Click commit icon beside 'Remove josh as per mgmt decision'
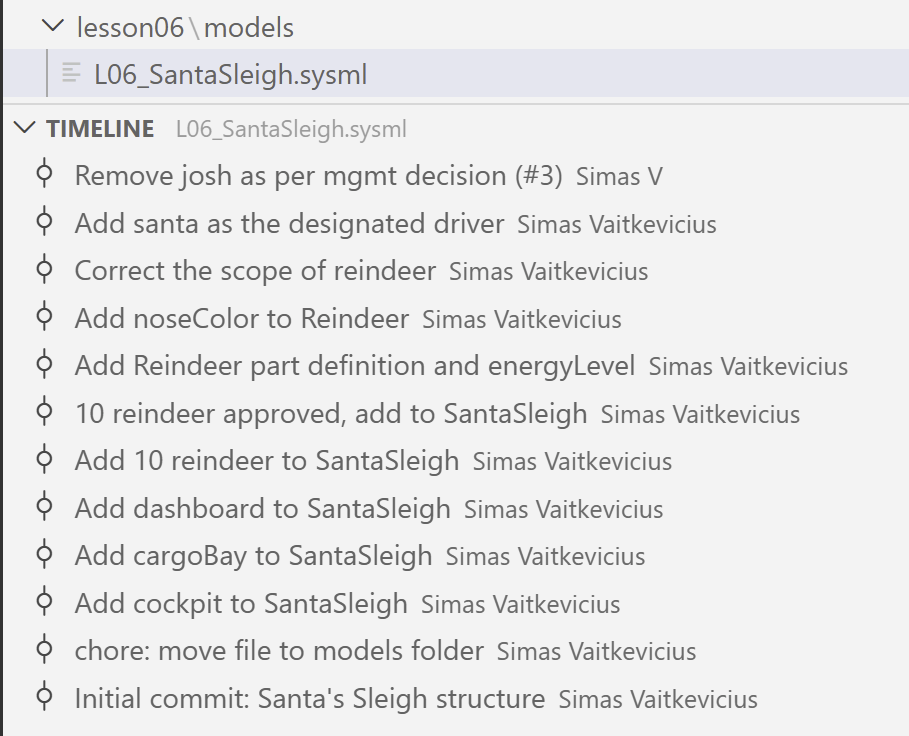 coord(44,175)
